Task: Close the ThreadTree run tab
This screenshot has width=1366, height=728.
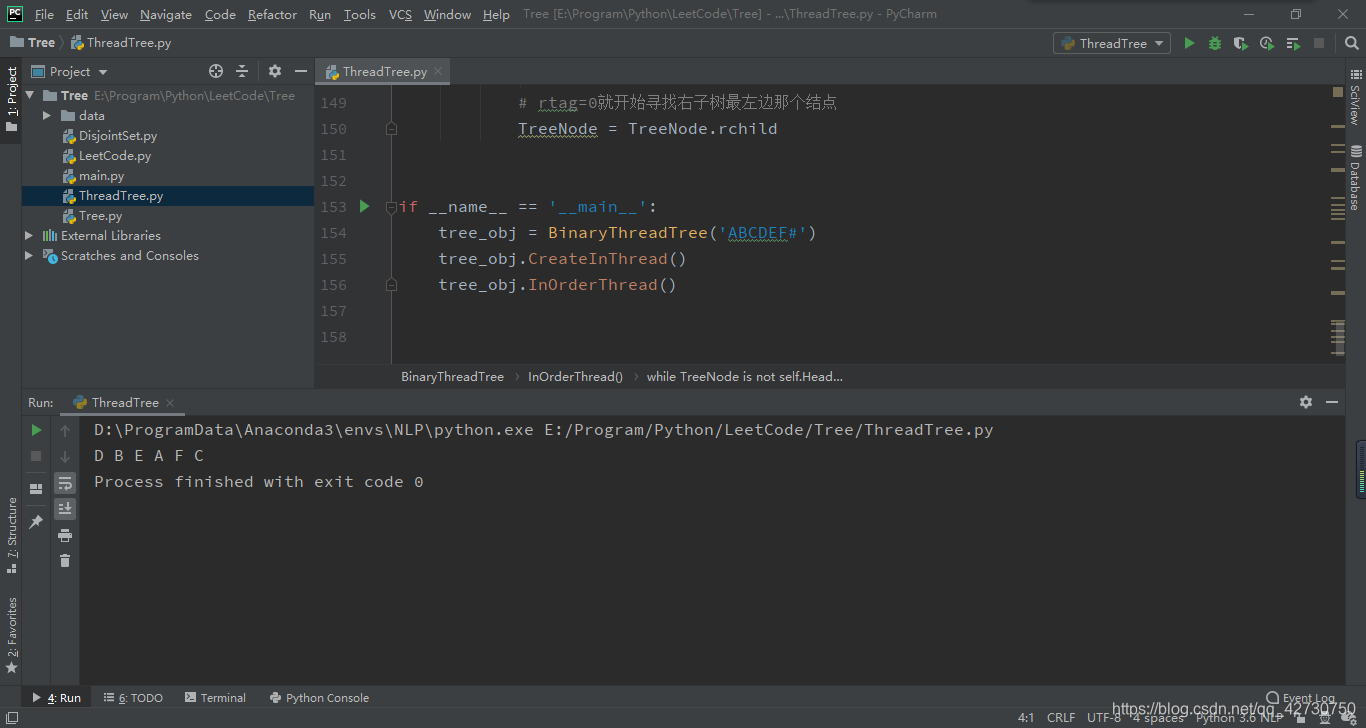Action: pyautogui.click(x=170, y=403)
